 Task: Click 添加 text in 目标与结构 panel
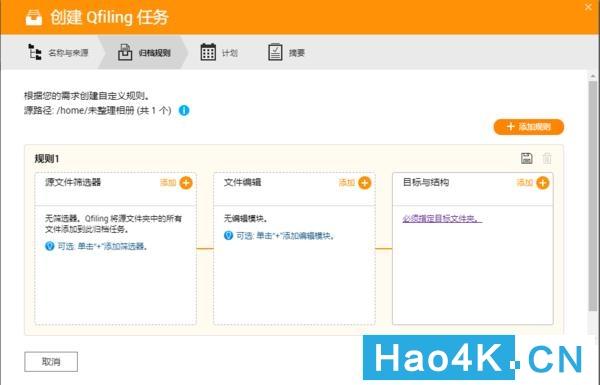click(x=525, y=183)
